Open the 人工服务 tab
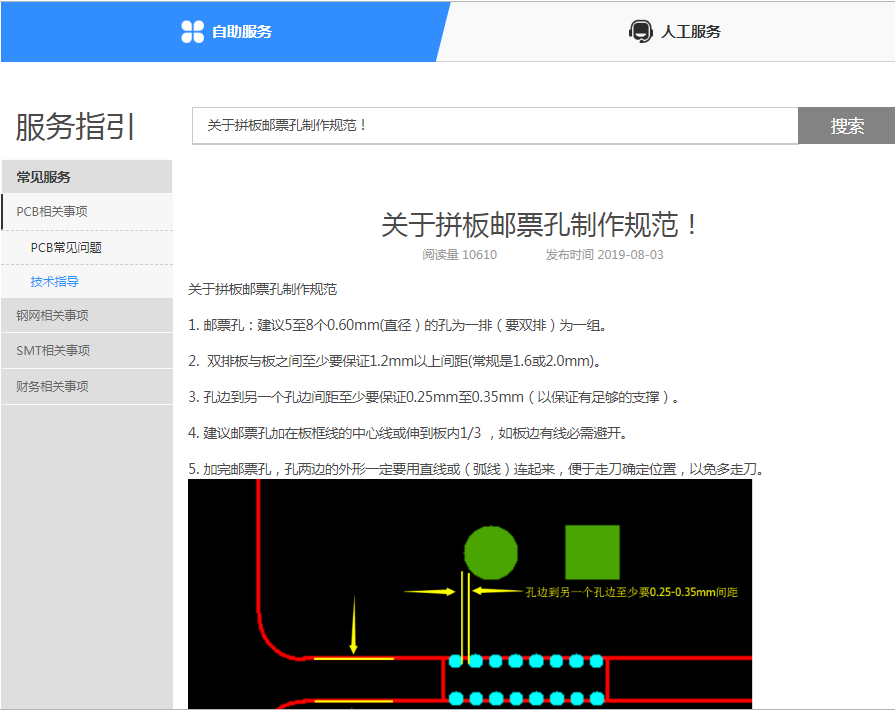This screenshot has width=895, height=711. [690, 31]
